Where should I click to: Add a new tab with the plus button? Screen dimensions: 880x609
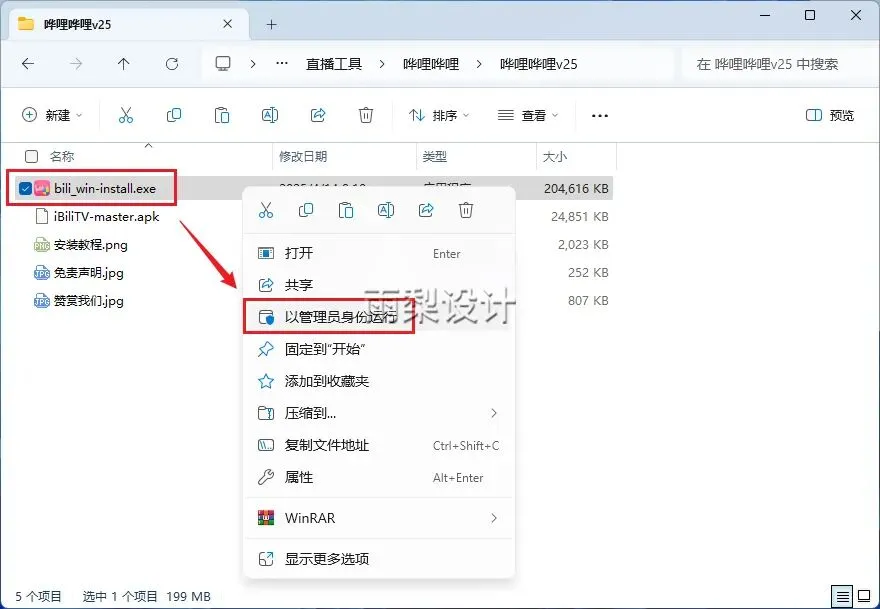click(272, 24)
